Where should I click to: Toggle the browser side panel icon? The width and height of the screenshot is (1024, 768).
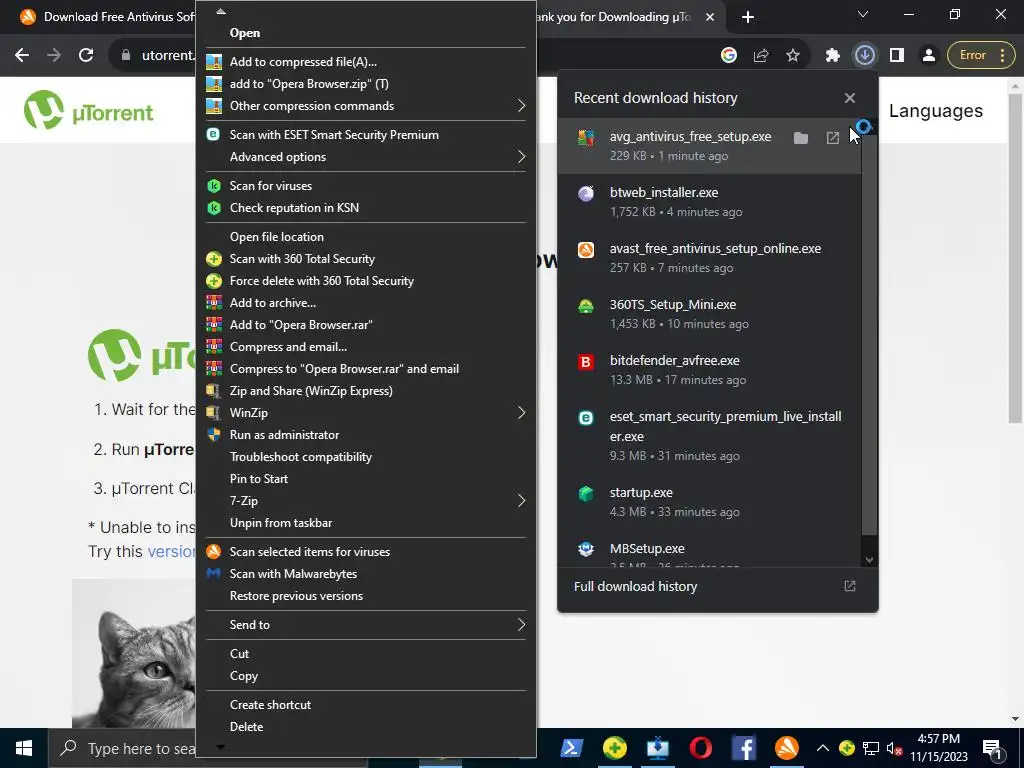click(897, 56)
